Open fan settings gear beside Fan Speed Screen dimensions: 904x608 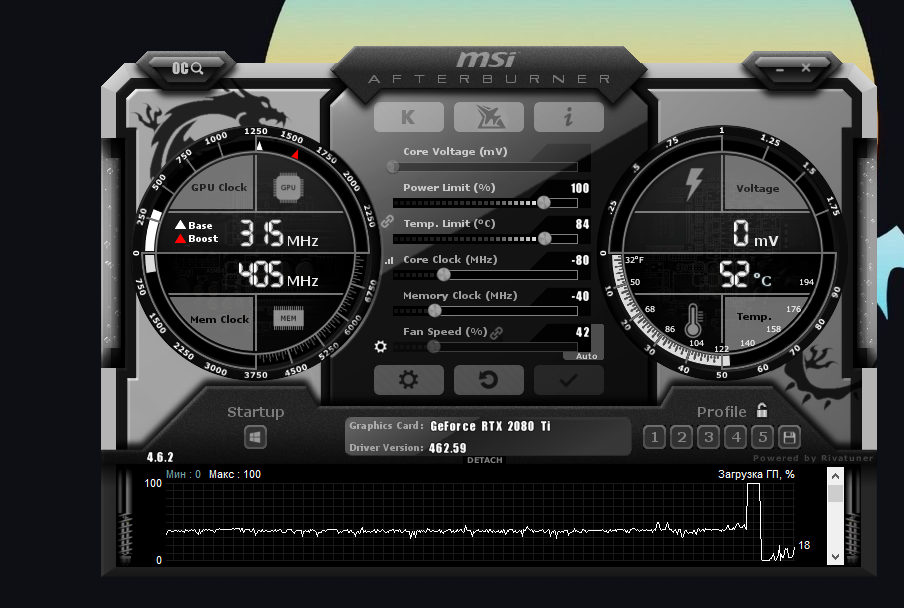[x=381, y=346]
